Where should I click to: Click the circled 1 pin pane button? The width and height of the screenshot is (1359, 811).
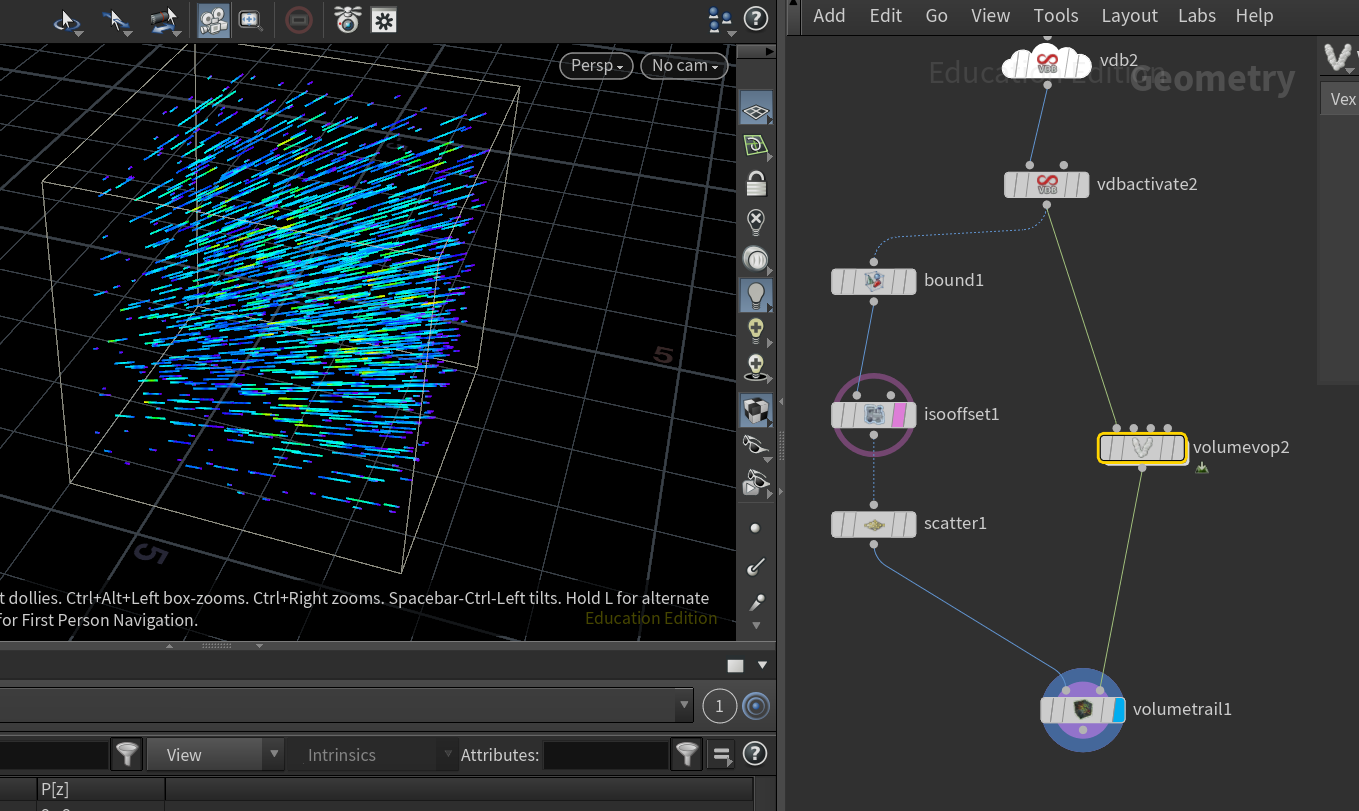719,706
